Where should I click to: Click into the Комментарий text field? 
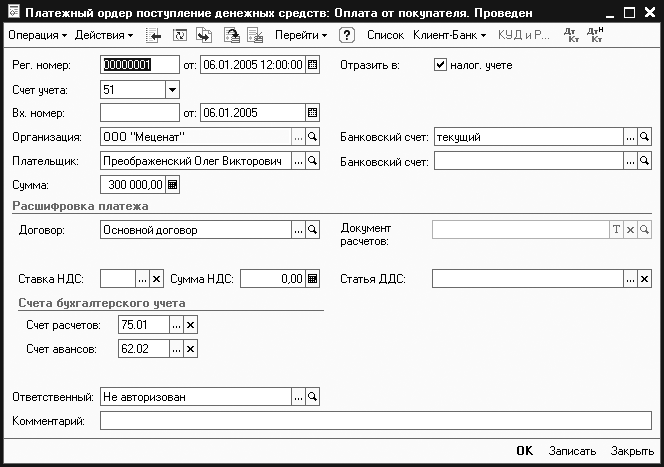375,421
